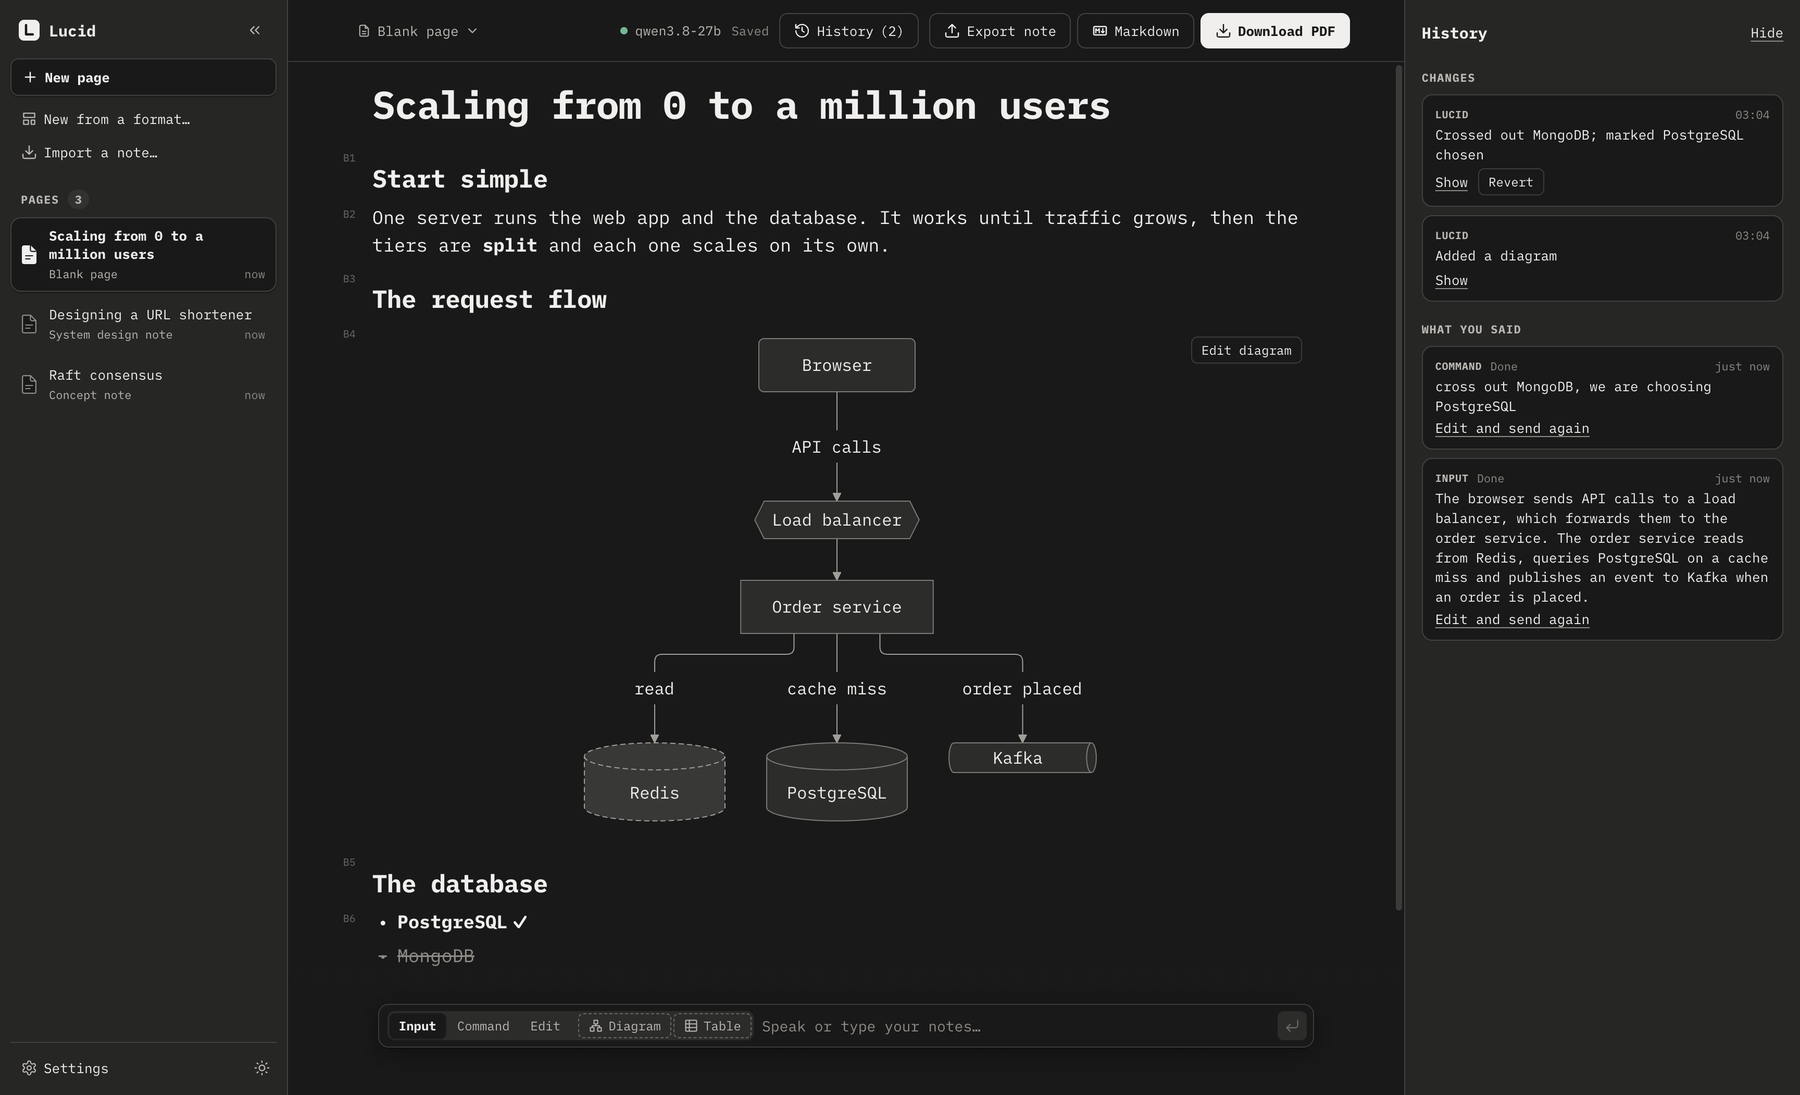The width and height of the screenshot is (1800, 1095).
Task: Create a New page
Action: coord(143,77)
